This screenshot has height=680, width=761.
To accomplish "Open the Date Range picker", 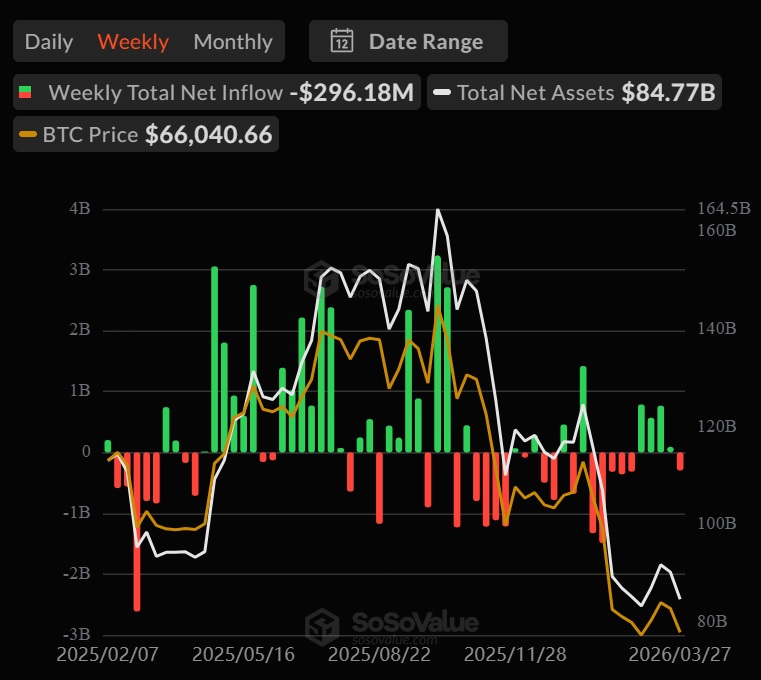I will (x=408, y=42).
